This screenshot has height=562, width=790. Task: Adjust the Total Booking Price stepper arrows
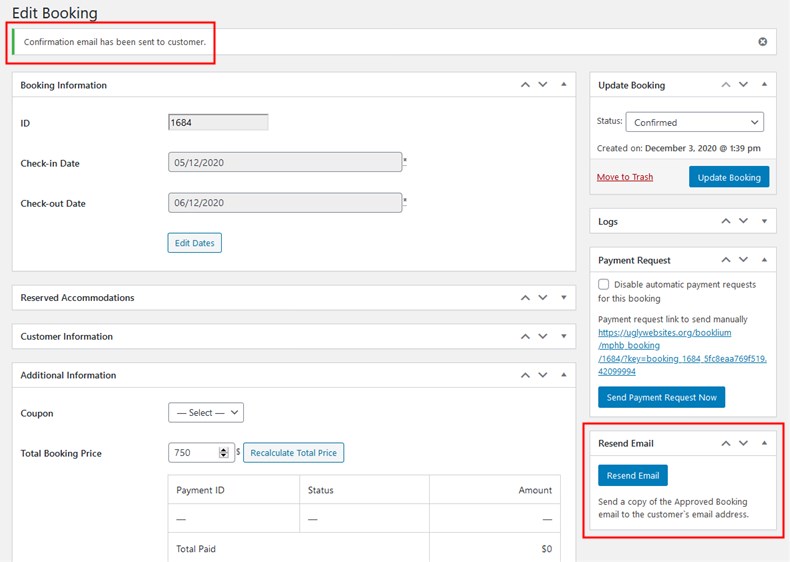pos(223,453)
